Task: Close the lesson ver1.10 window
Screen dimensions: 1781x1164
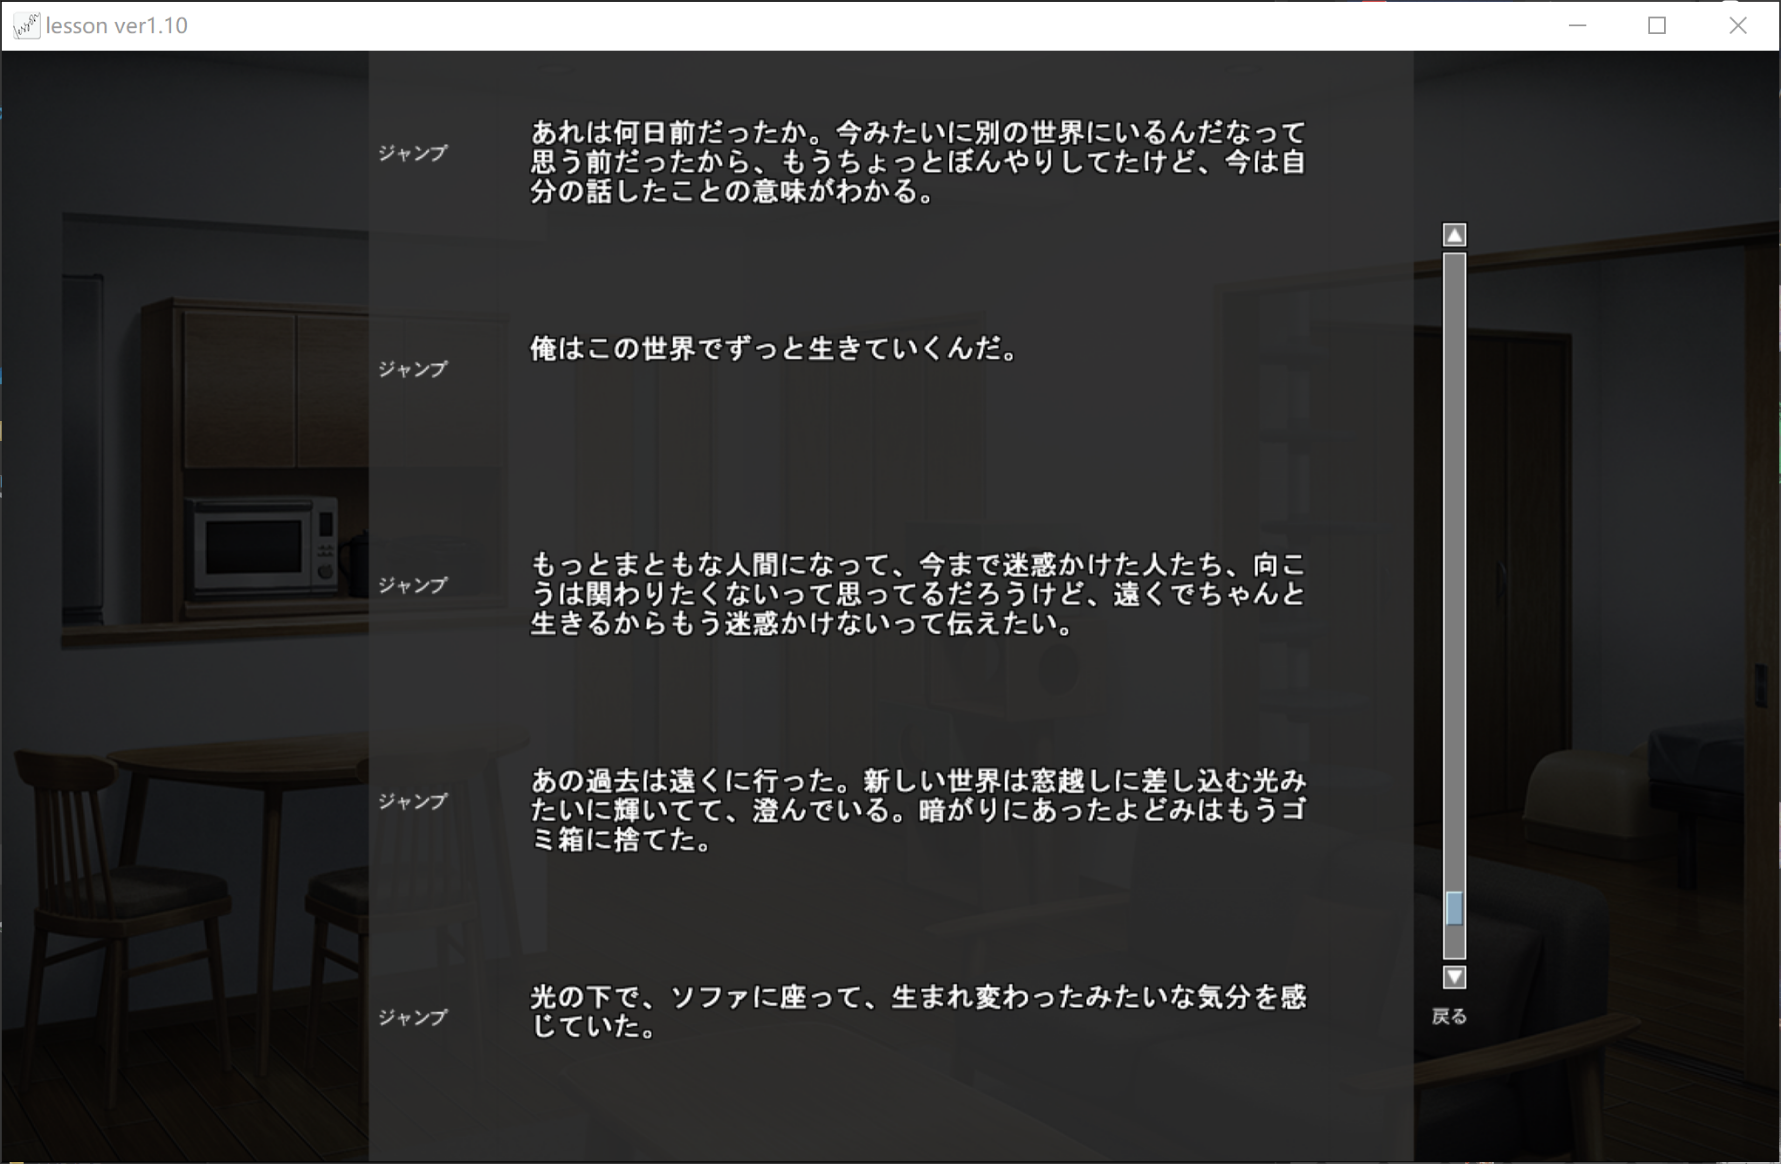Action: pos(1737,26)
